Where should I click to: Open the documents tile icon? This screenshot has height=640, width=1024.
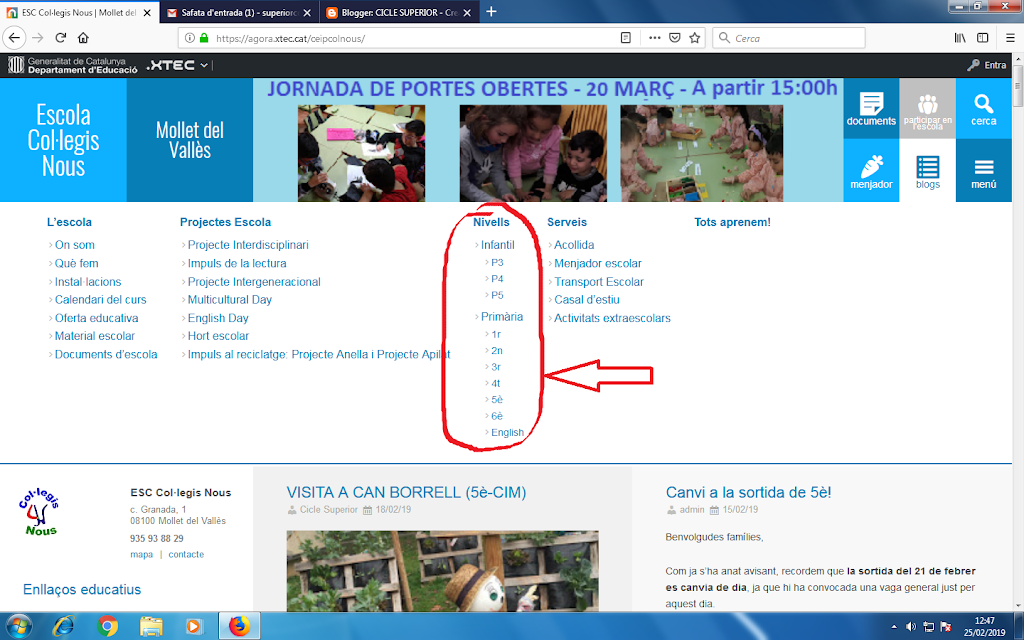[x=871, y=108]
